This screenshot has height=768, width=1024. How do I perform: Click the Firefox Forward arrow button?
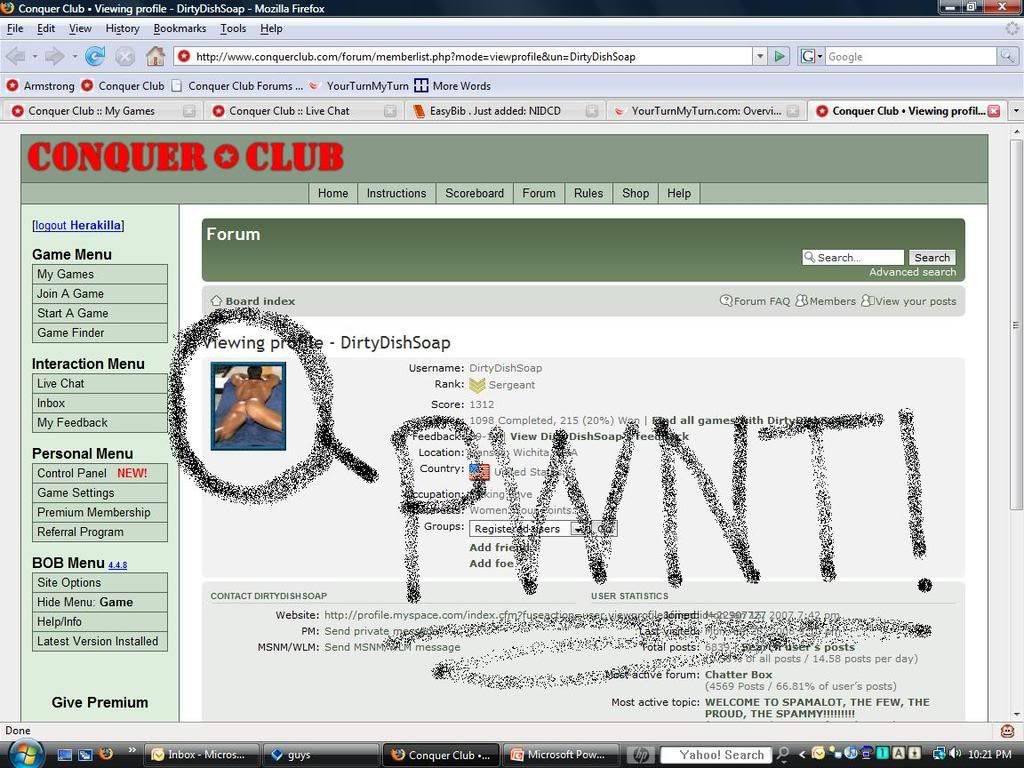coord(54,57)
